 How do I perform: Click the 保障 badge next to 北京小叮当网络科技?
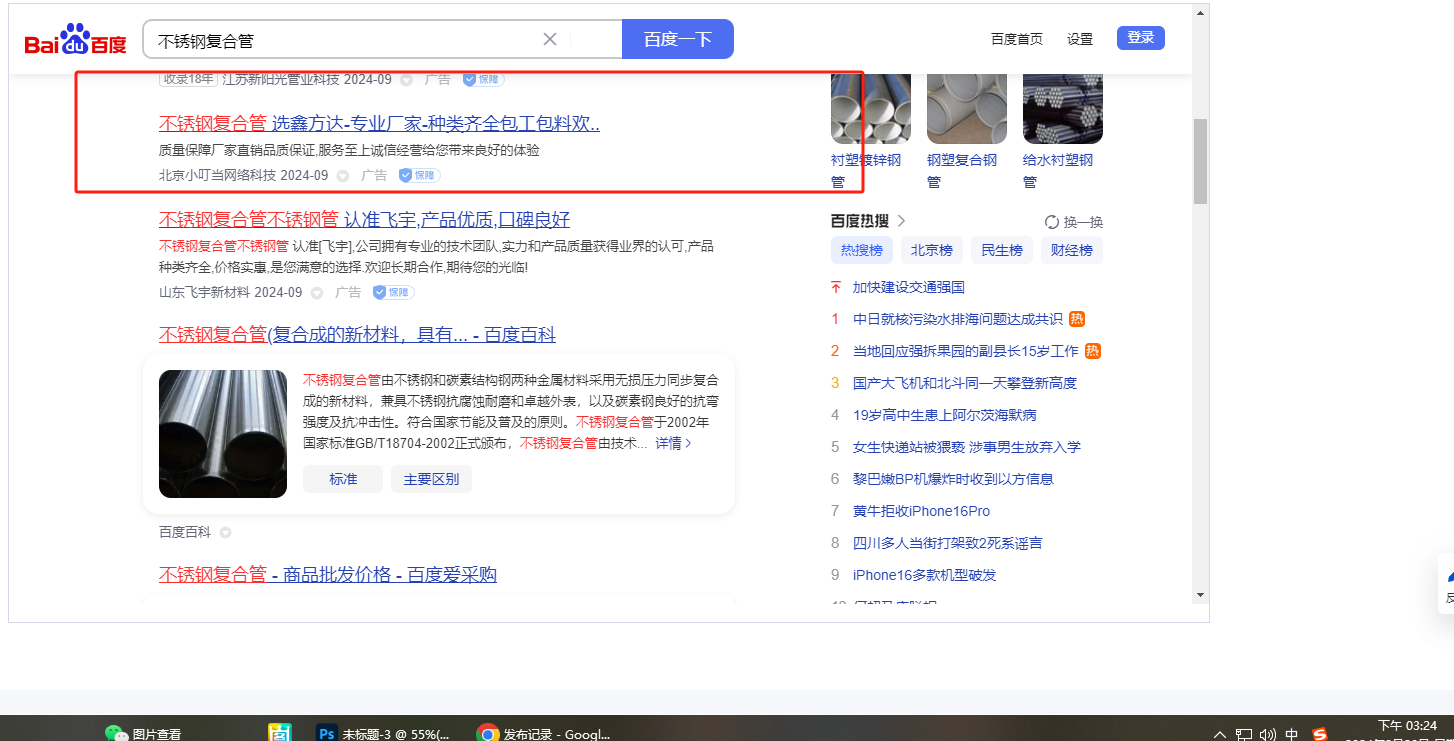[x=419, y=176]
